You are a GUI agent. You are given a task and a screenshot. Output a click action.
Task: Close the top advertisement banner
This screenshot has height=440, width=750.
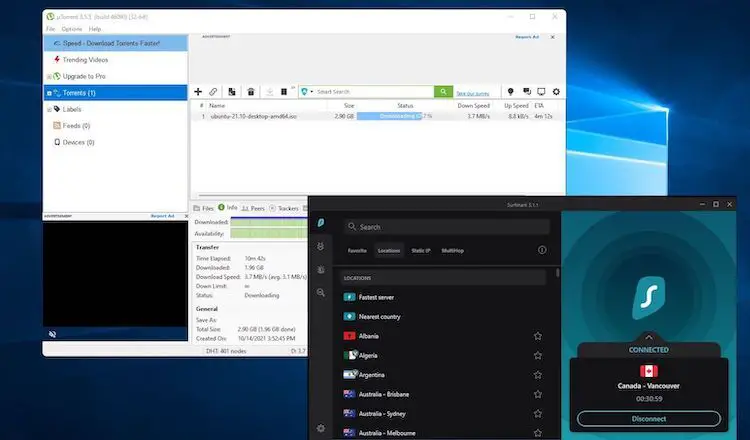(552, 37)
